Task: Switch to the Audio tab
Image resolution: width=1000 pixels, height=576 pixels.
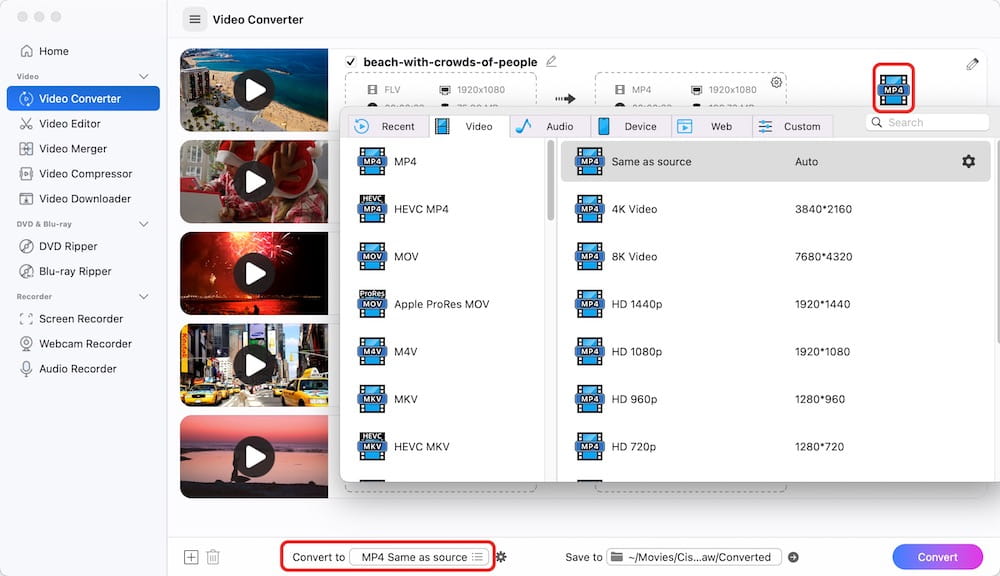Action: [x=551, y=126]
